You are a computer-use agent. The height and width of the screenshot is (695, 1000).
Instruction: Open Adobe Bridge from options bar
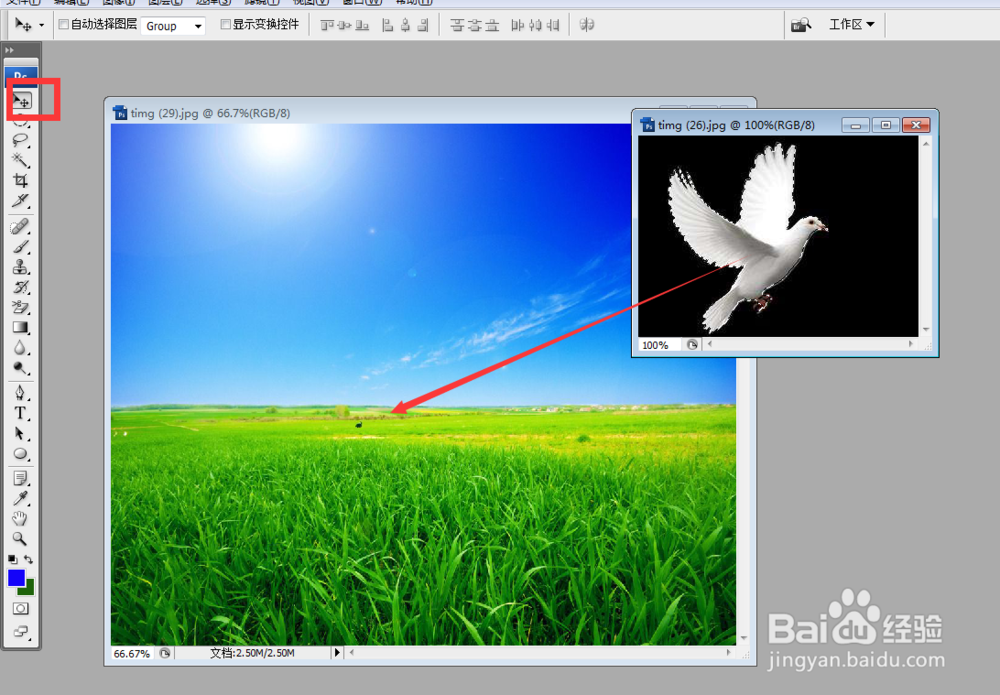tap(800, 25)
